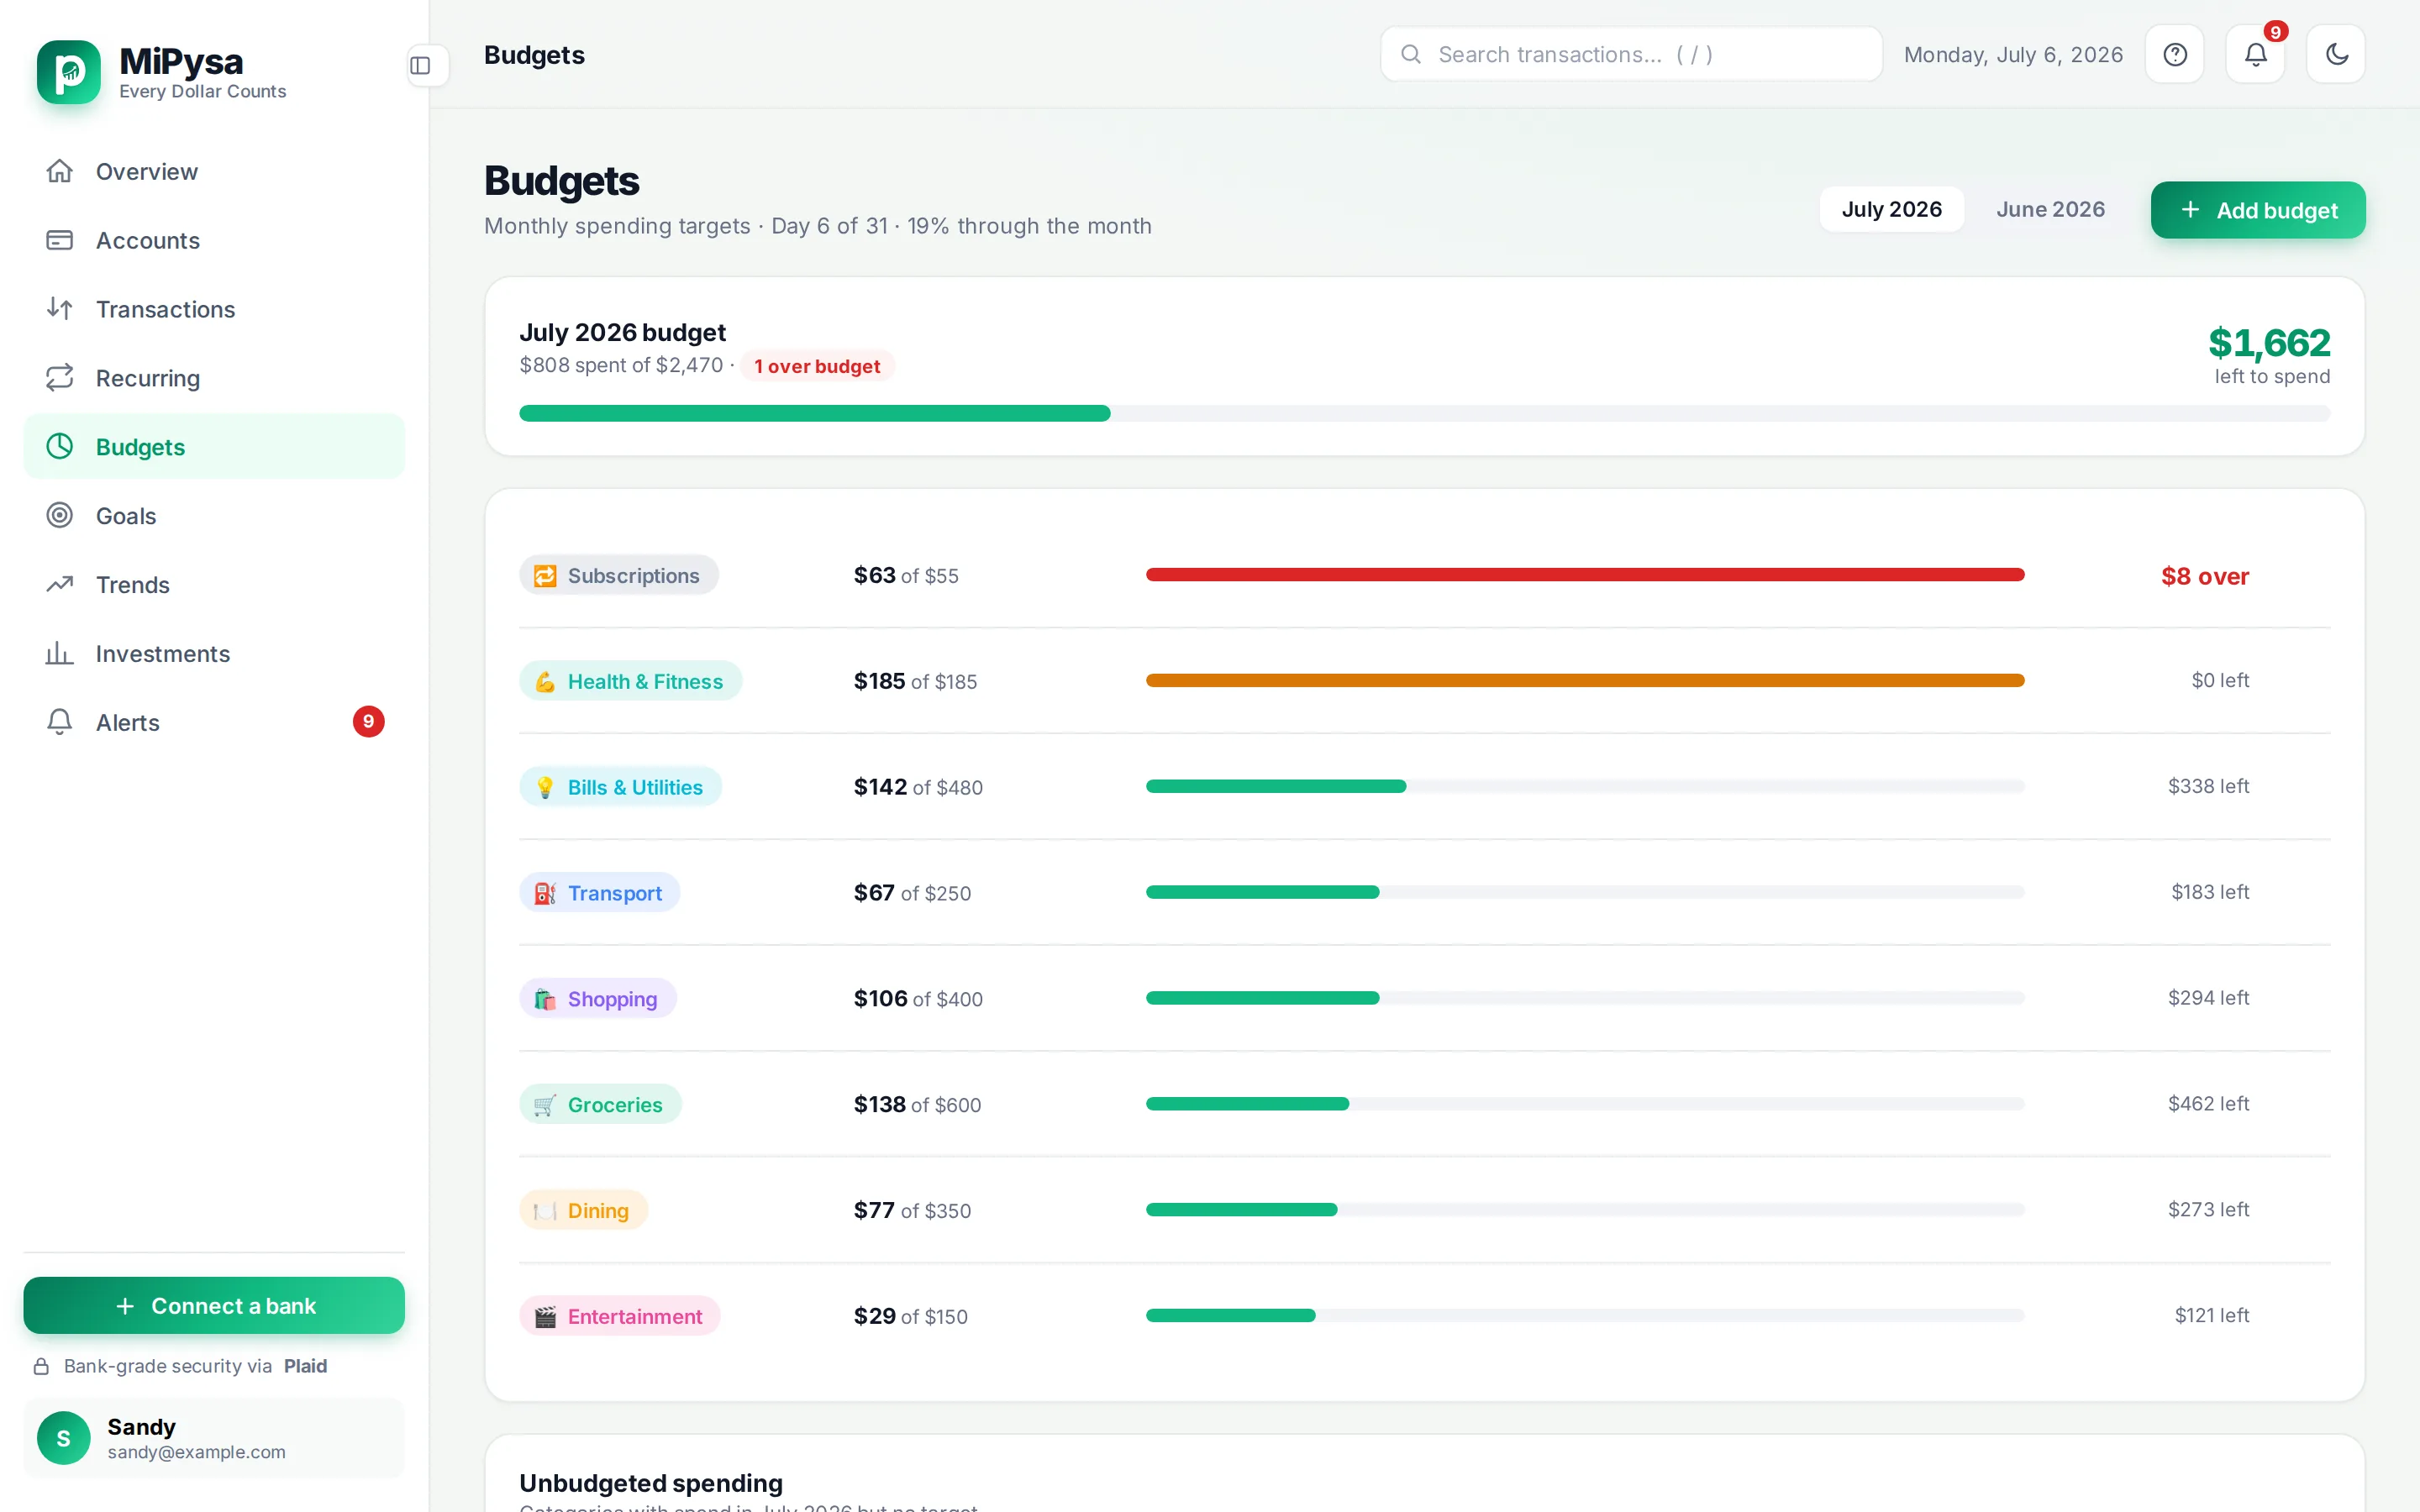
Task: Click the '$338 left' value
Action: (2208, 787)
